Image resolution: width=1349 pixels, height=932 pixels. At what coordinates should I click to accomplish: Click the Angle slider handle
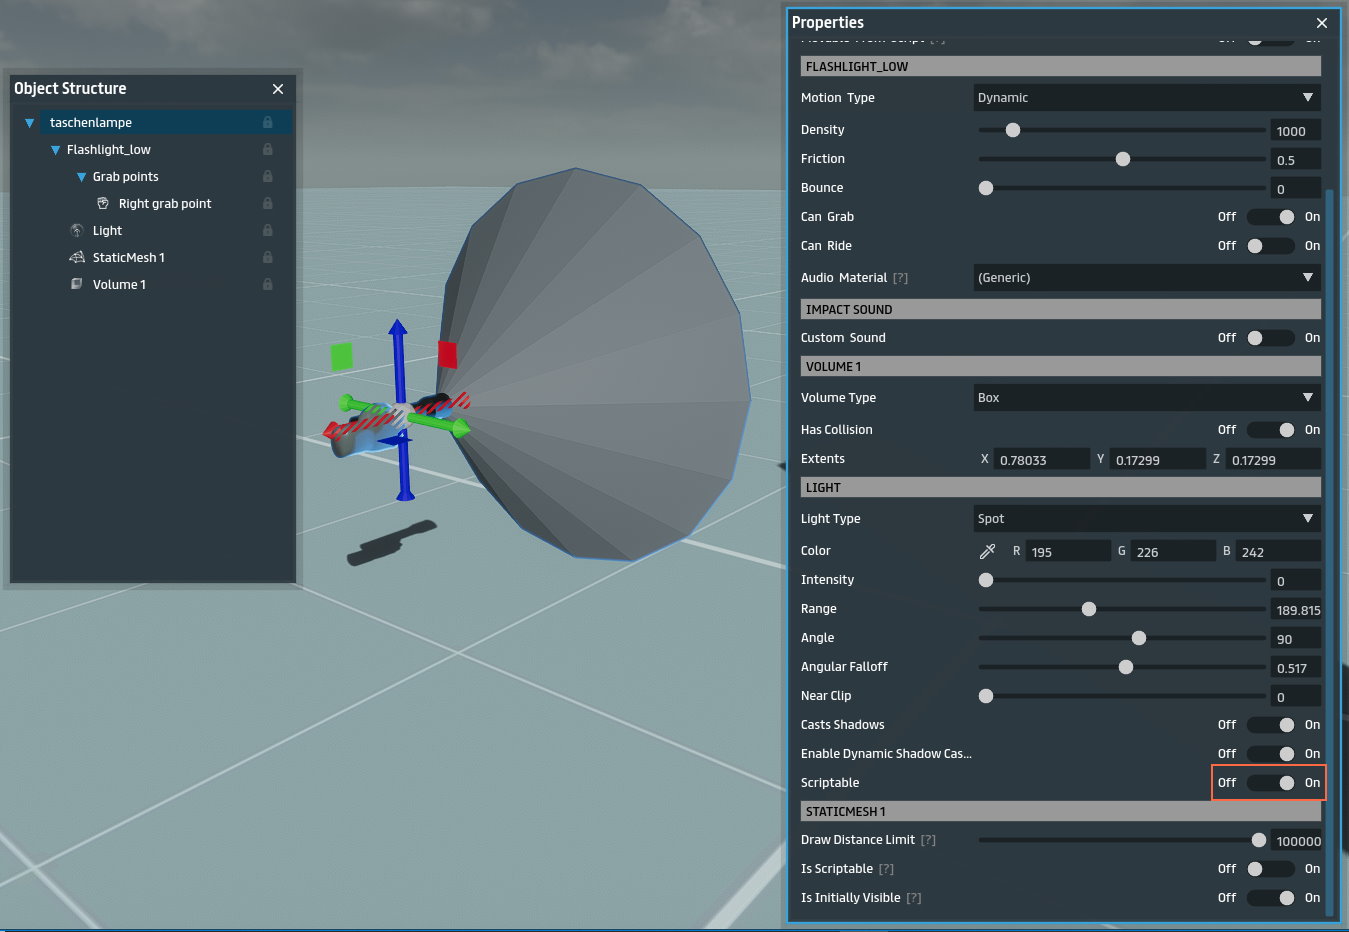[1139, 638]
